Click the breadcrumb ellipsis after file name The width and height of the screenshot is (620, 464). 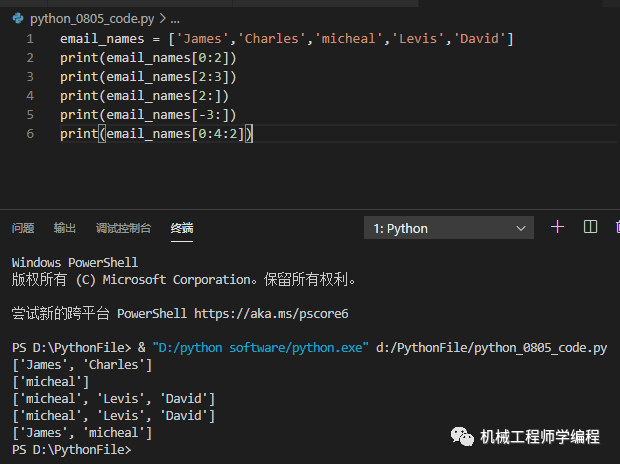click(175, 19)
